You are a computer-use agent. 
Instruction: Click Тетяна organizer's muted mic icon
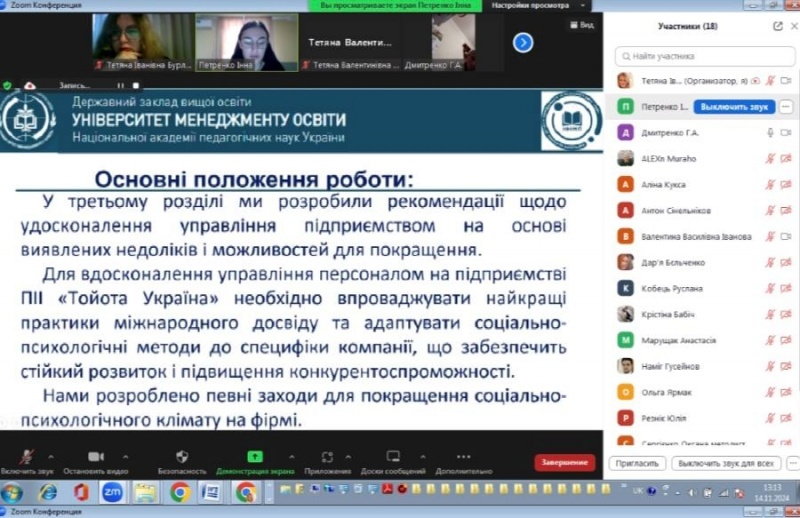click(770, 81)
